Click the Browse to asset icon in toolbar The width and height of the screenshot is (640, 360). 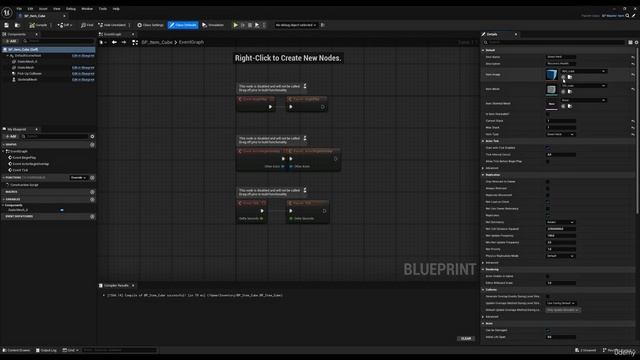tap(17, 25)
